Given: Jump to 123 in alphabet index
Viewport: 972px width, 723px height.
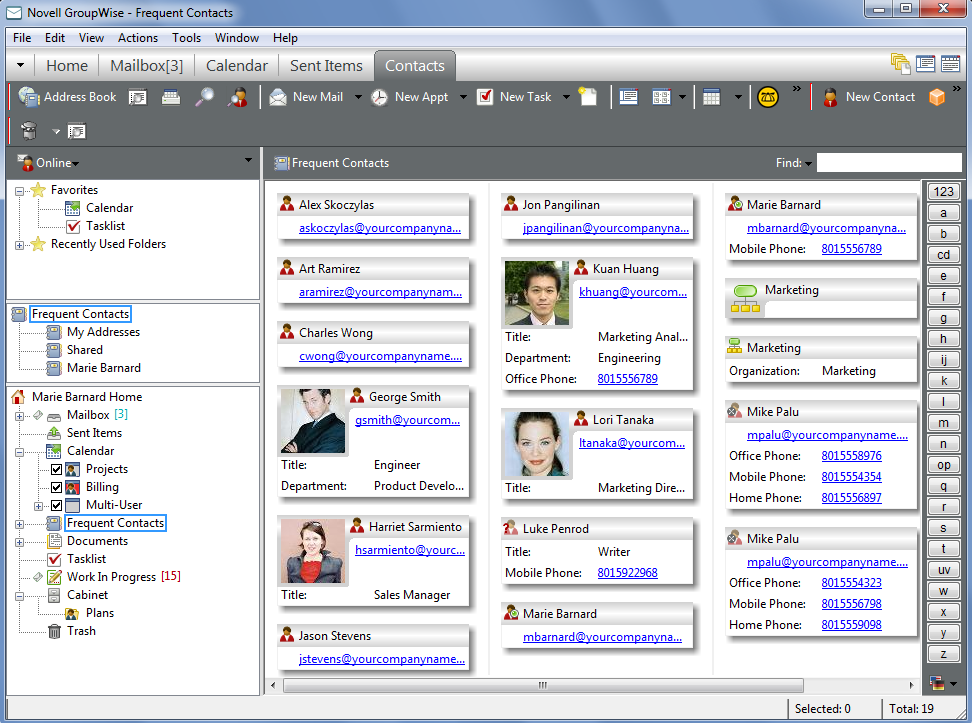Looking at the screenshot, I should coord(943,192).
